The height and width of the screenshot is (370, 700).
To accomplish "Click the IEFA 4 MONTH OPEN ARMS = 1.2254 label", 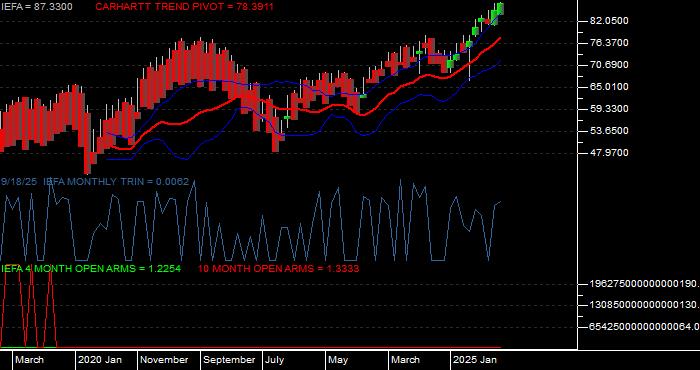I will coord(91,269).
